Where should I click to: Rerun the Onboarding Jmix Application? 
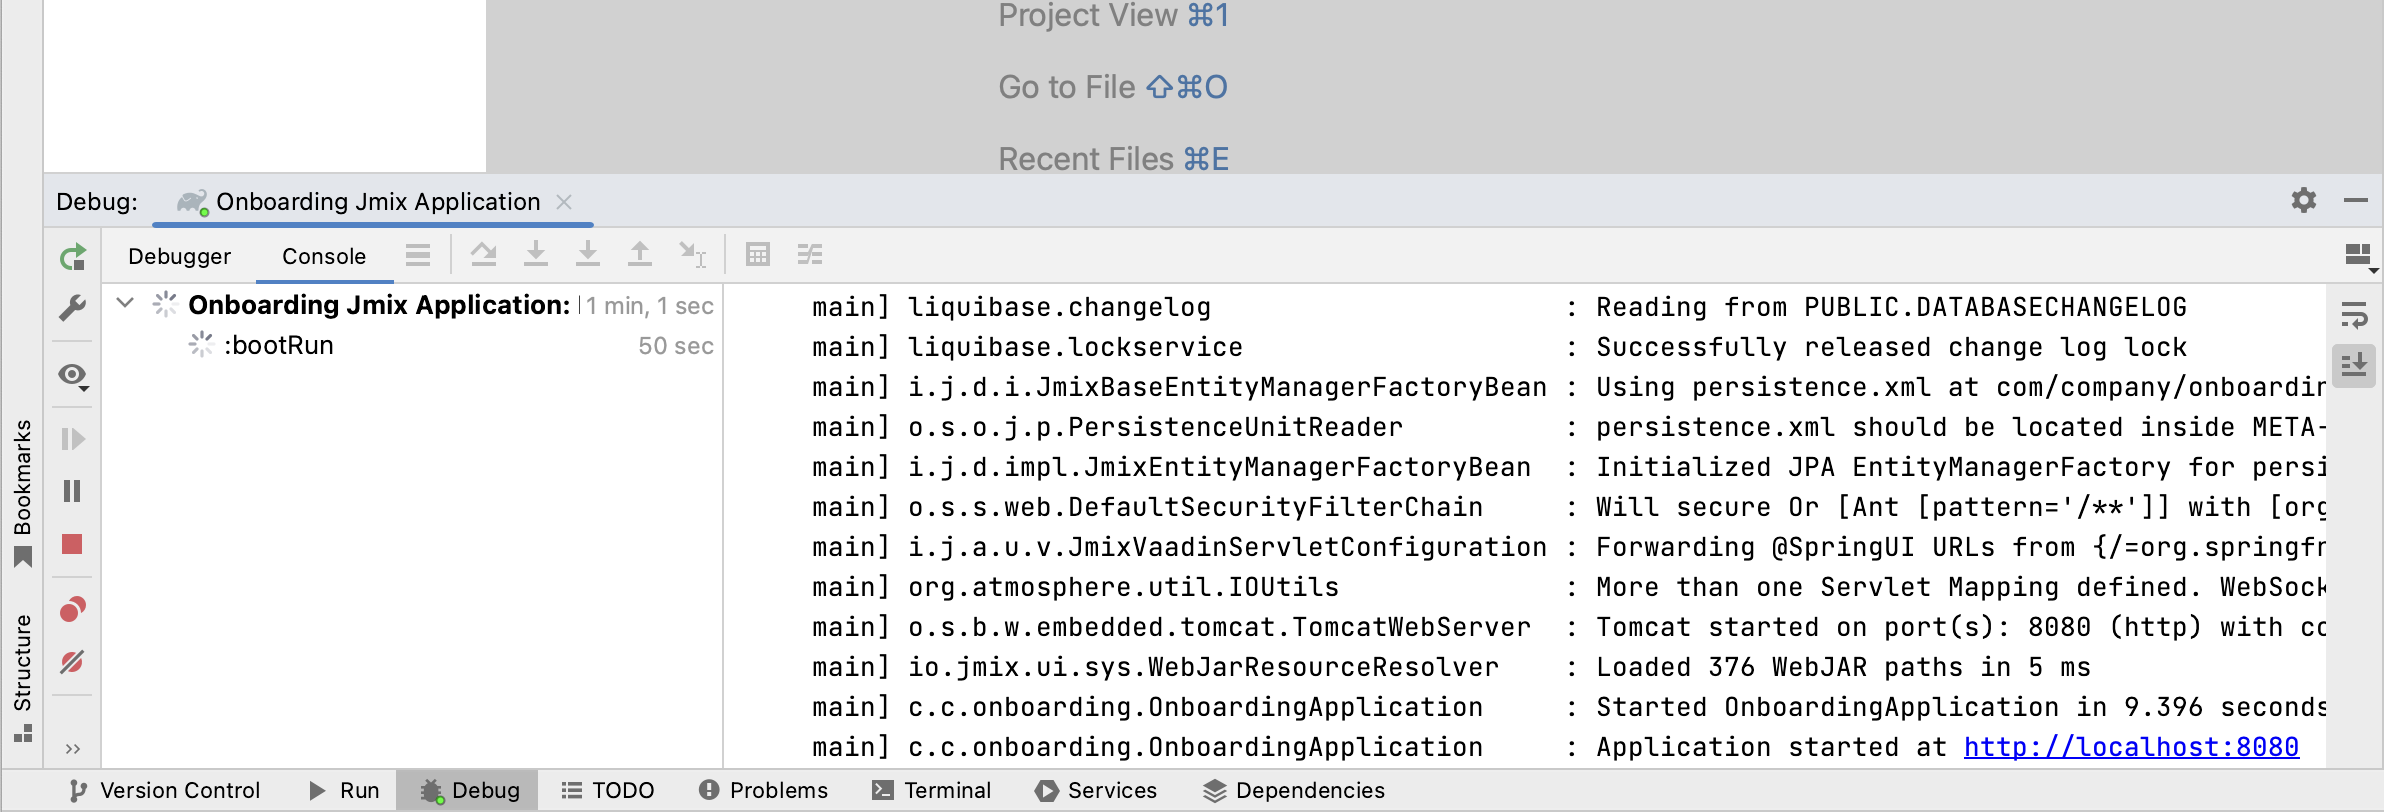click(x=72, y=258)
